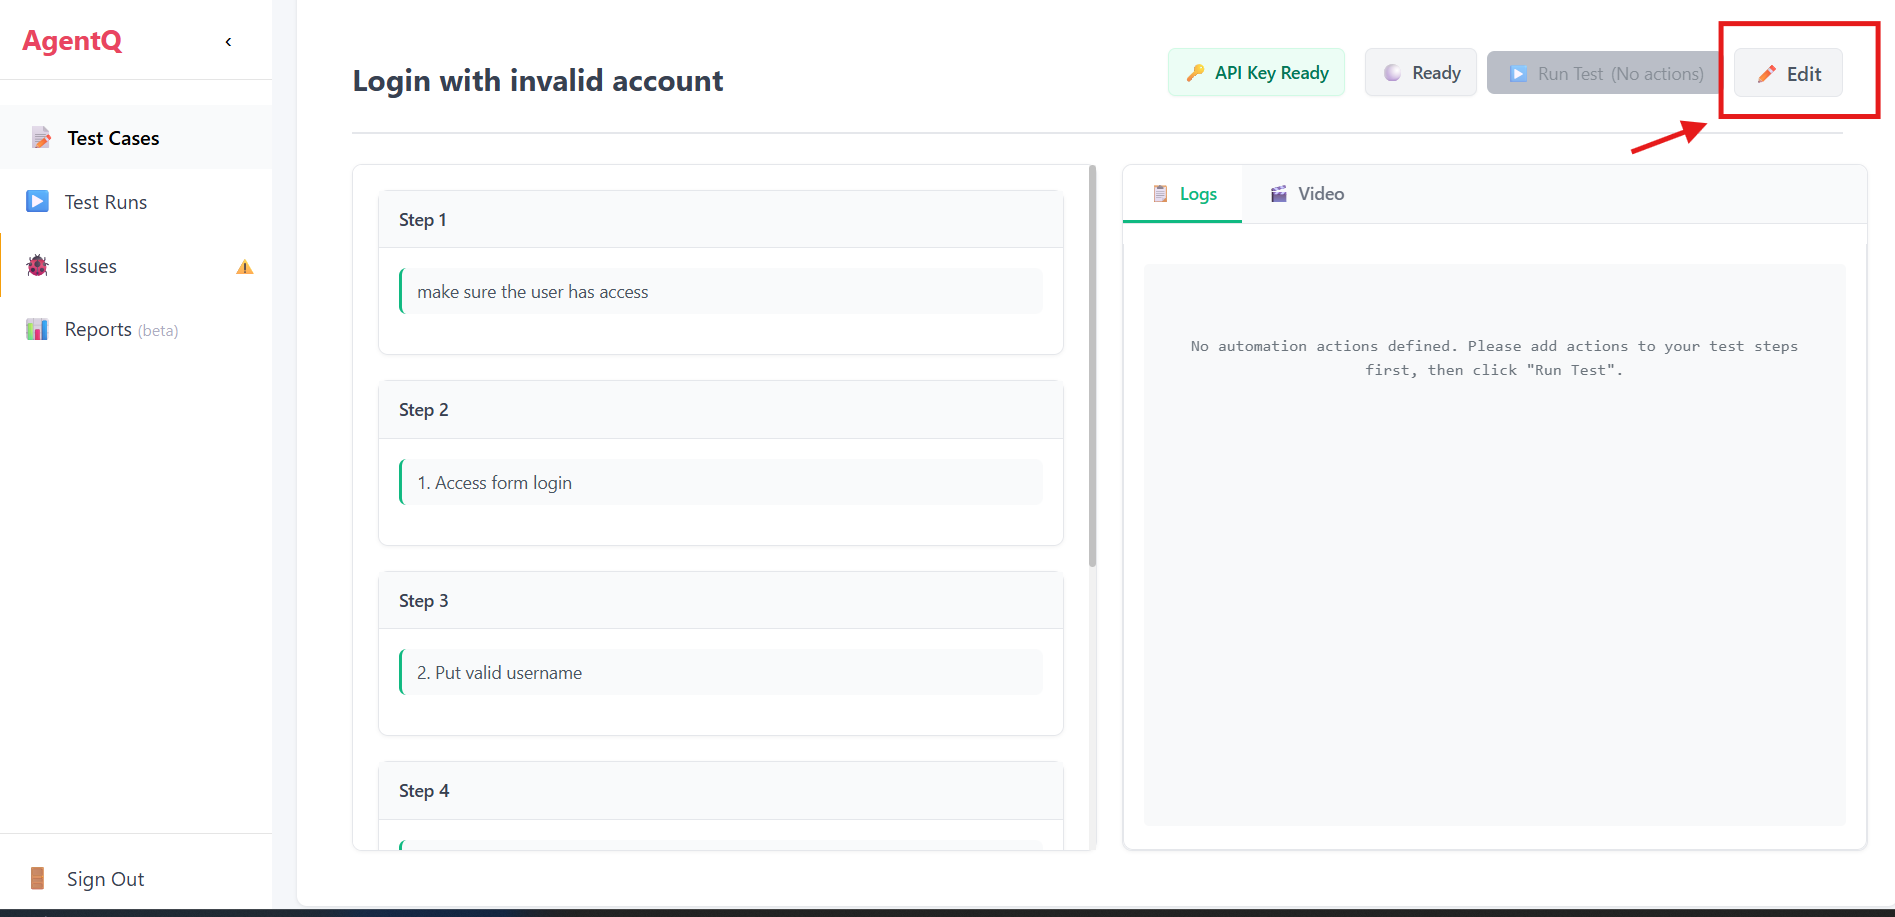This screenshot has width=1895, height=917.
Task: Click the 'Put valid username' step text
Action: (x=499, y=673)
